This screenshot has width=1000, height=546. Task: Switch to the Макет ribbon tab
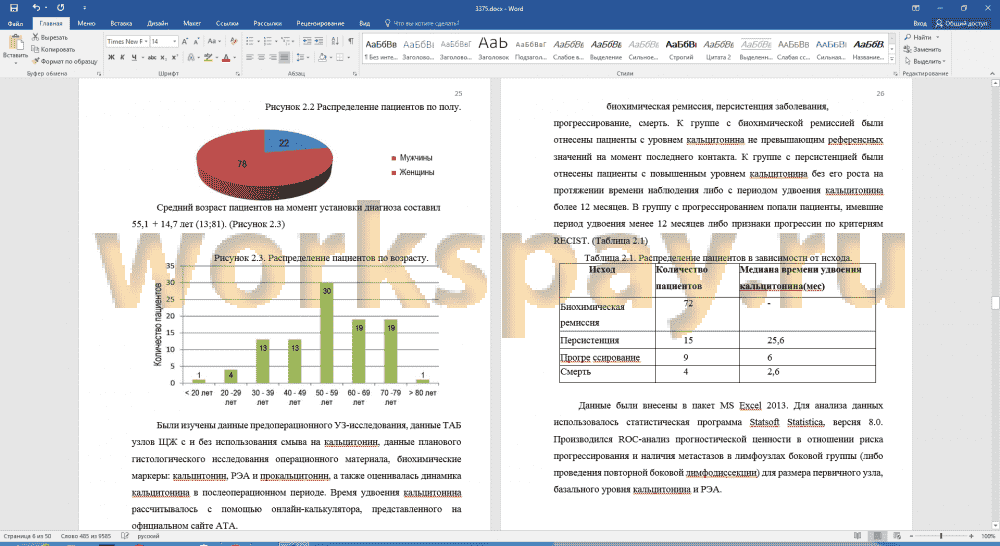click(x=192, y=23)
